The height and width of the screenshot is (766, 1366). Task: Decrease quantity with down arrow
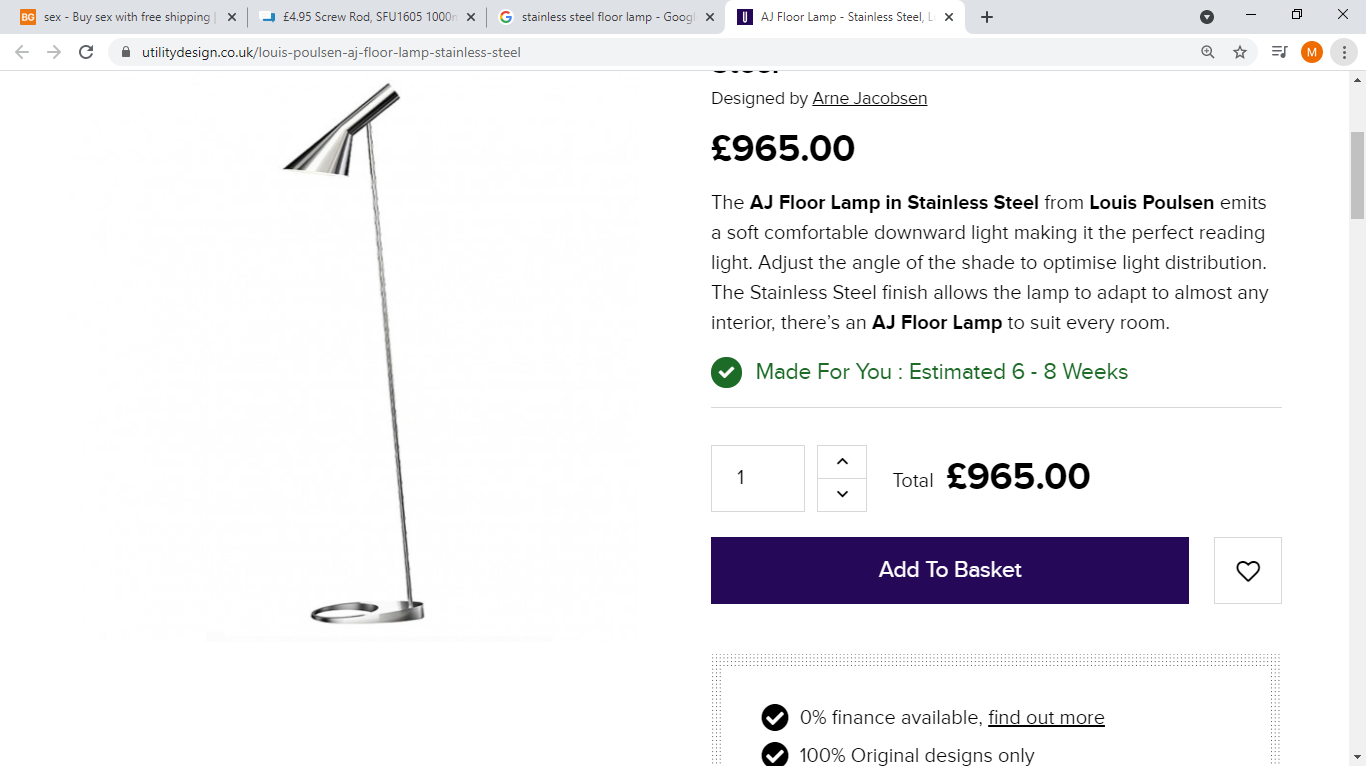(x=842, y=494)
